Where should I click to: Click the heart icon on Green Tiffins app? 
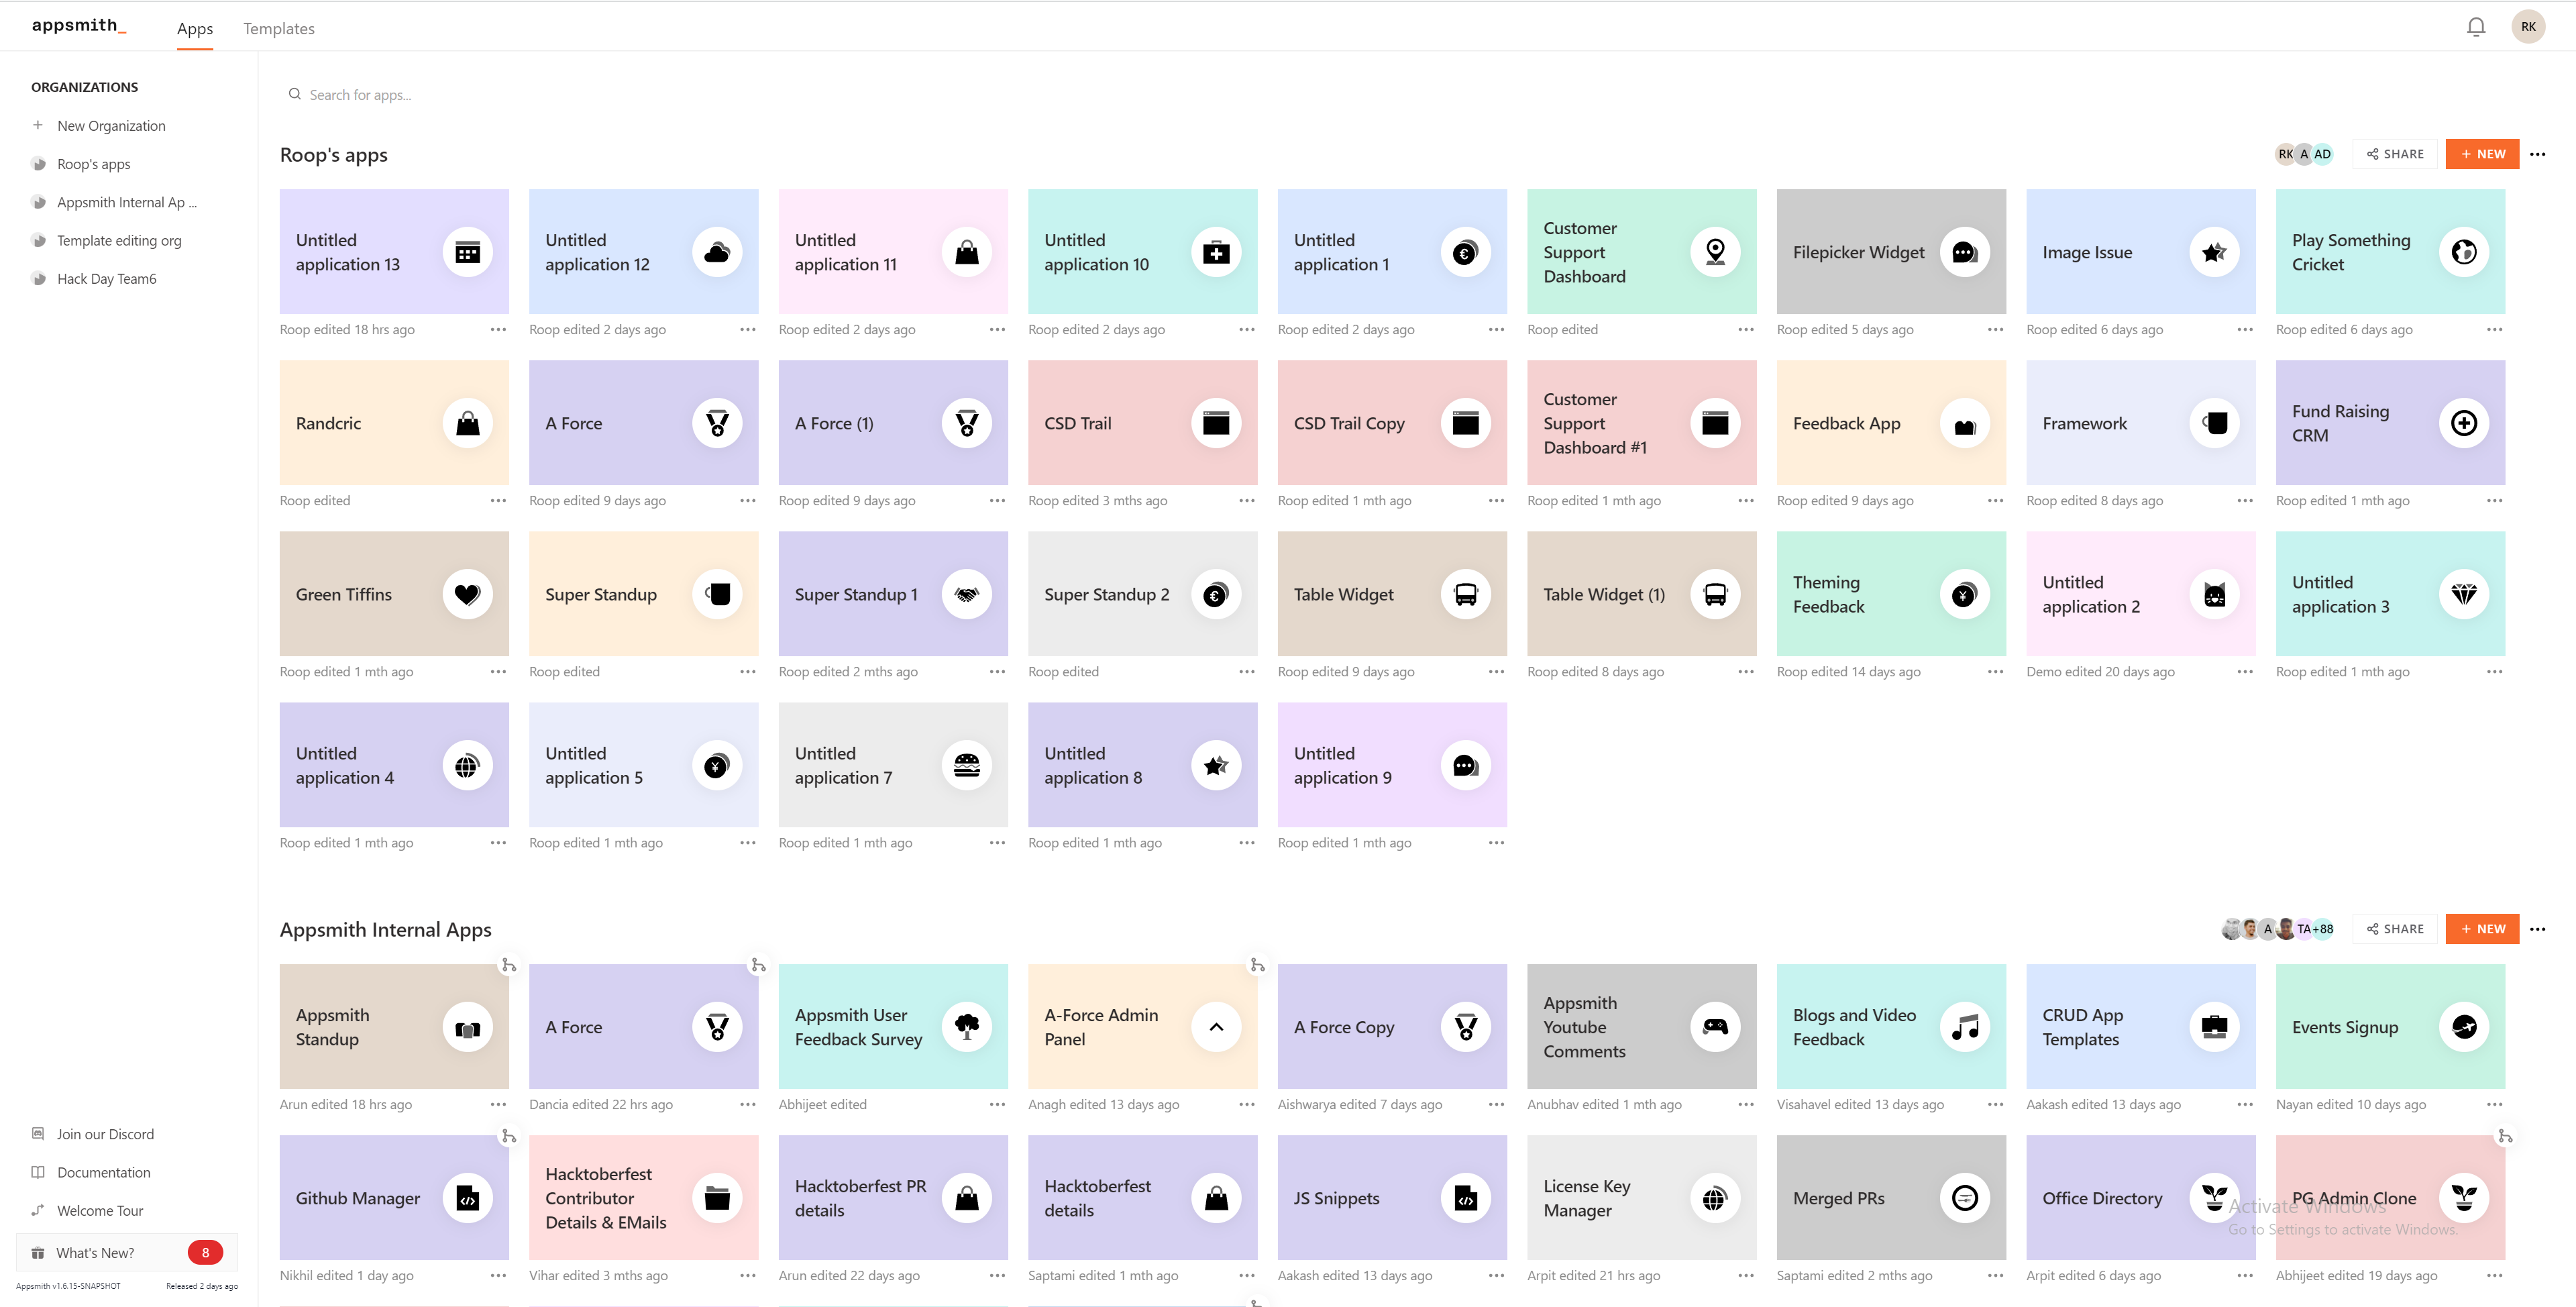(467, 594)
